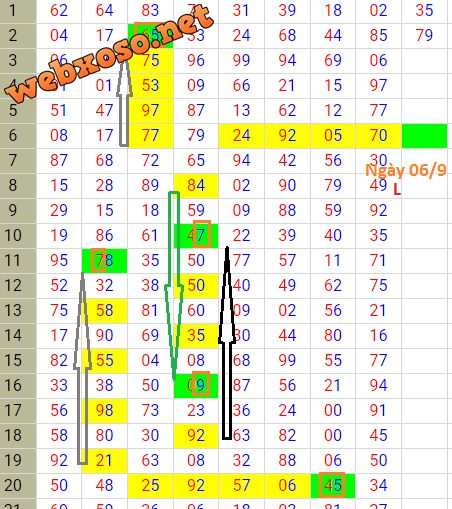
Task: Click the red letter L annotation
Action: (x=397, y=190)
